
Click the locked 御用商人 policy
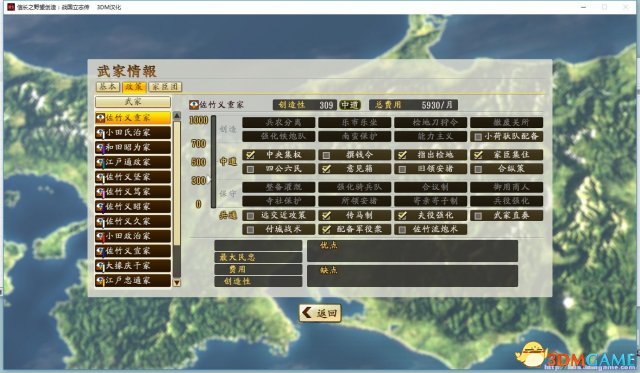click(x=507, y=187)
